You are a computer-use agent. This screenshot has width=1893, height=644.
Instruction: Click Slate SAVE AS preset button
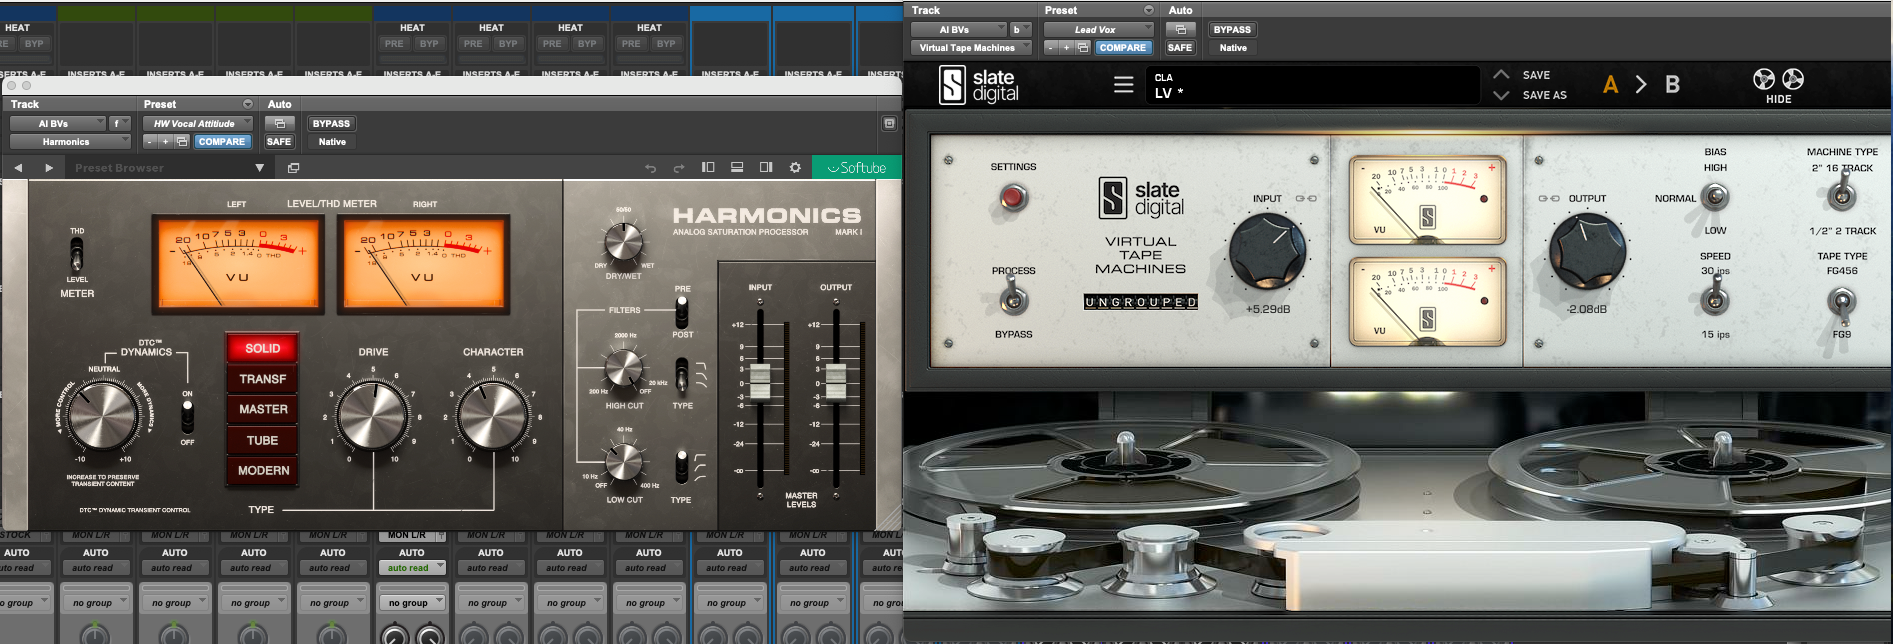tap(1545, 95)
